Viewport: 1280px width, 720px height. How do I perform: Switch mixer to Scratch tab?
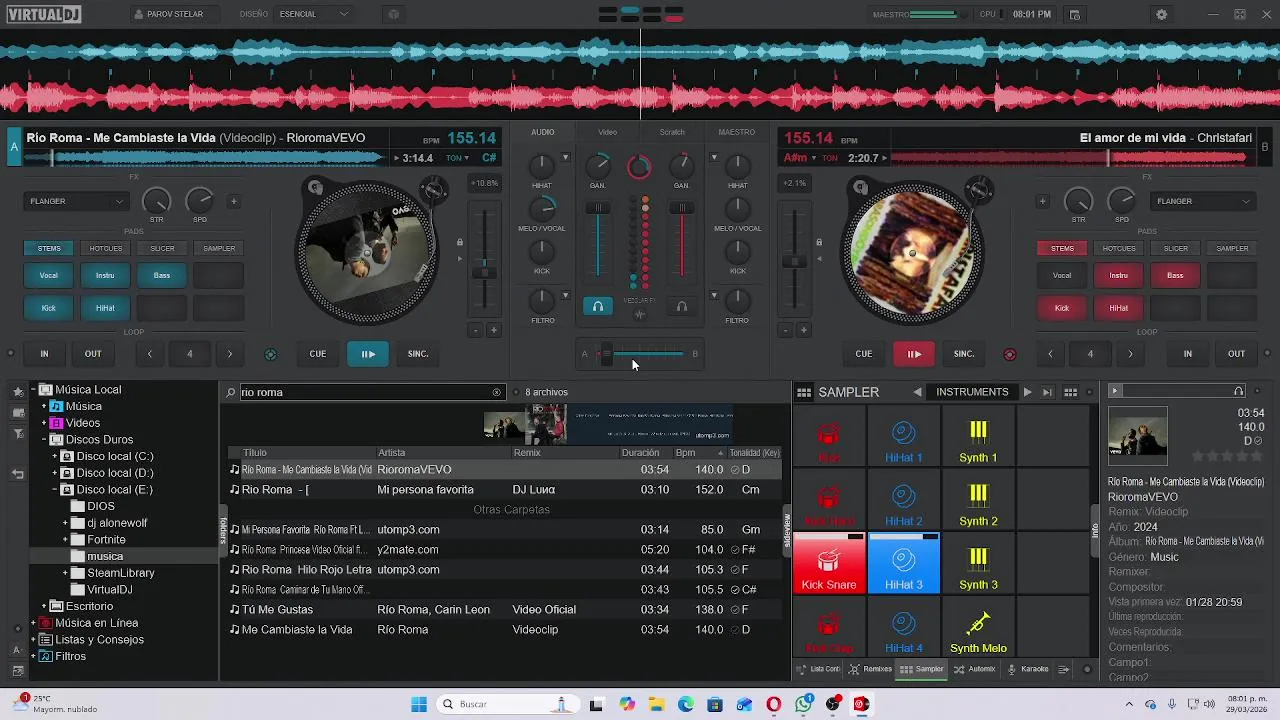[672, 132]
